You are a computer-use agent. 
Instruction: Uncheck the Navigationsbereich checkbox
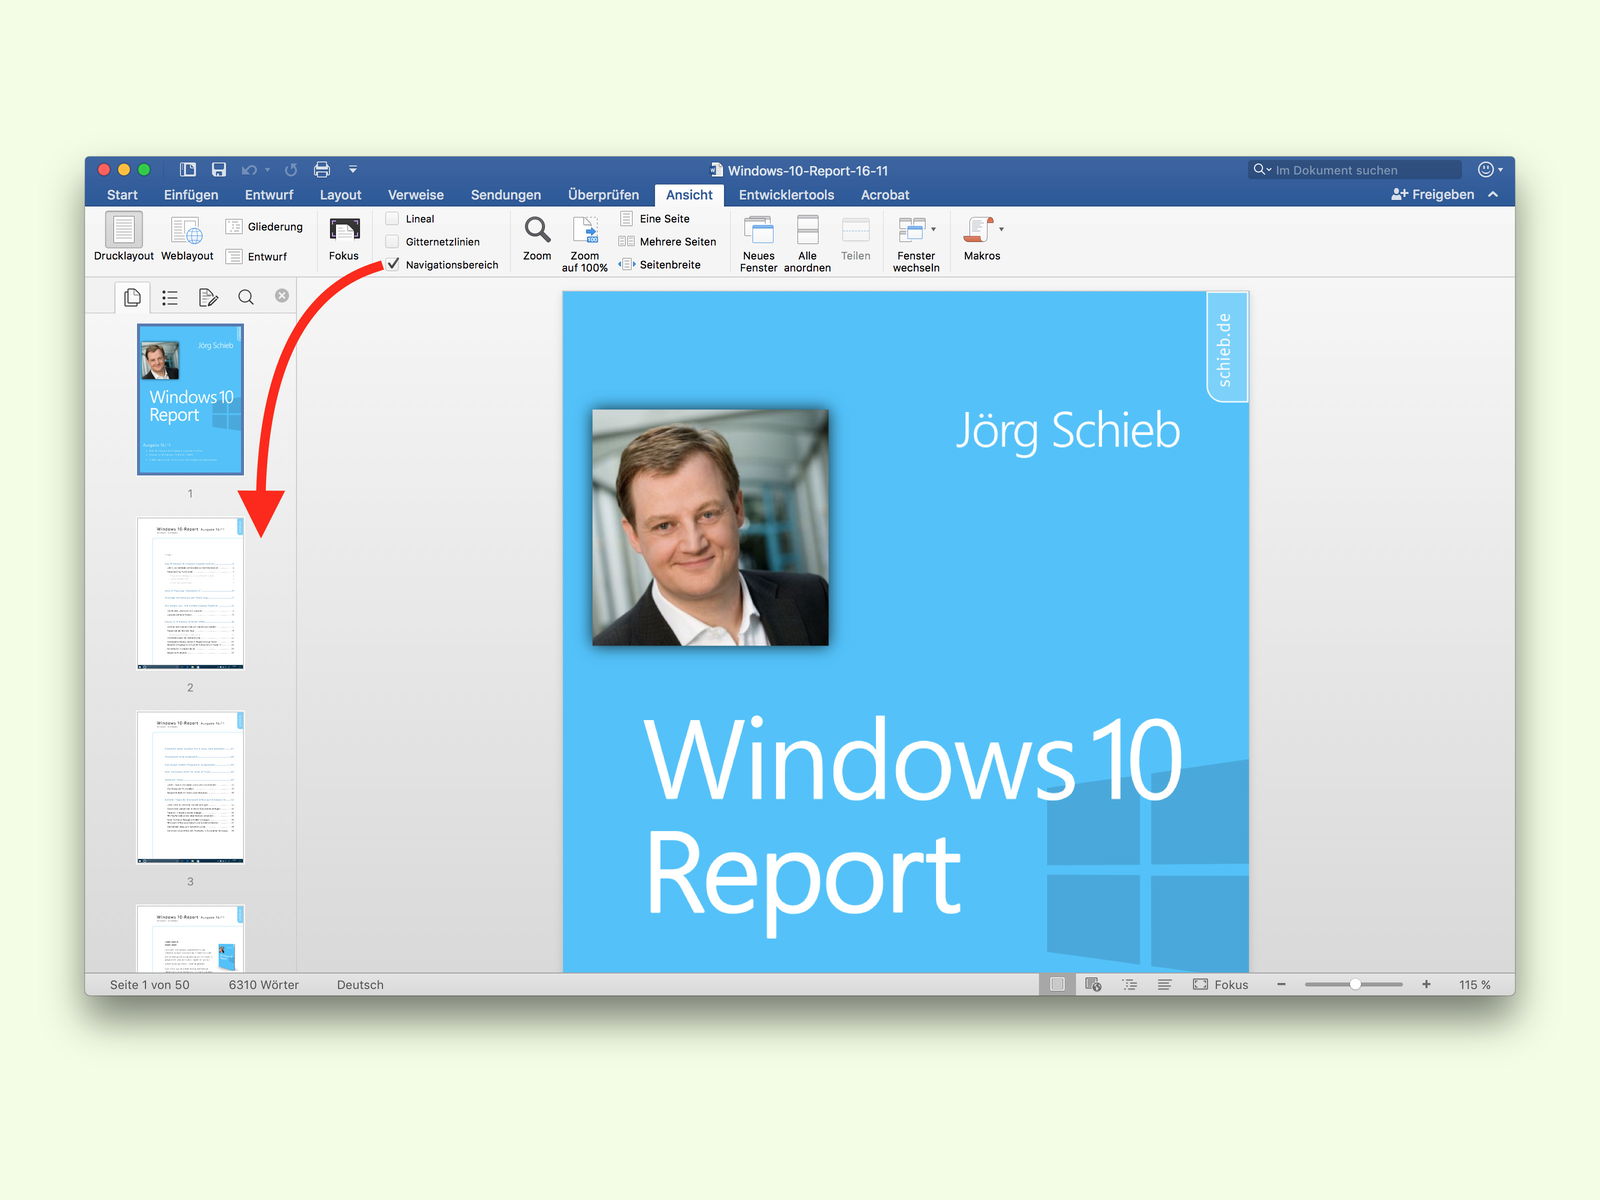point(392,265)
